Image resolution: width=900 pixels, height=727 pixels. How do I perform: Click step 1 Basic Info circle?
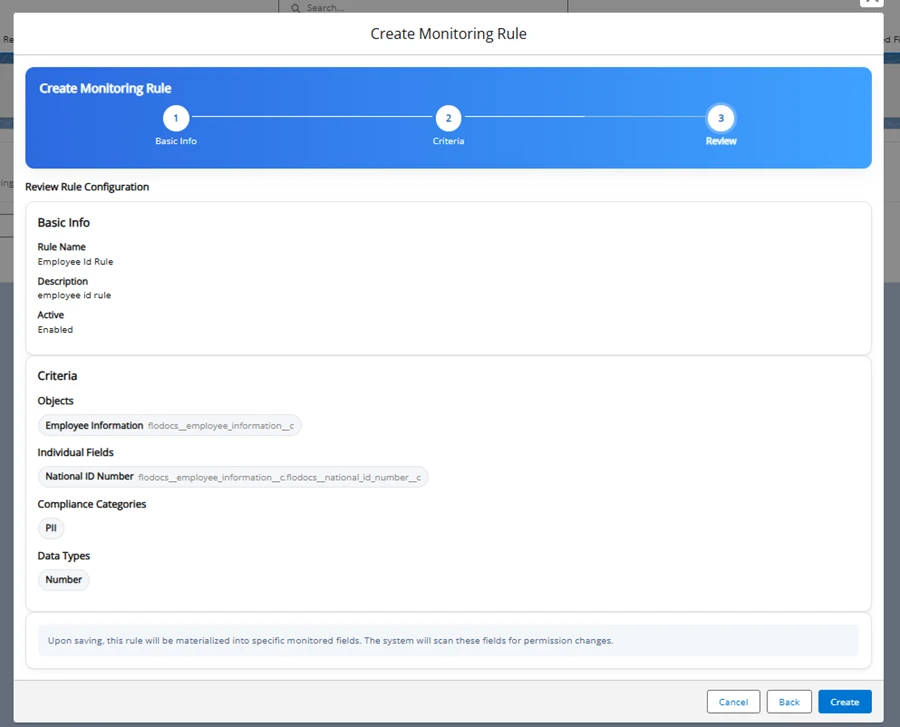[x=176, y=118]
